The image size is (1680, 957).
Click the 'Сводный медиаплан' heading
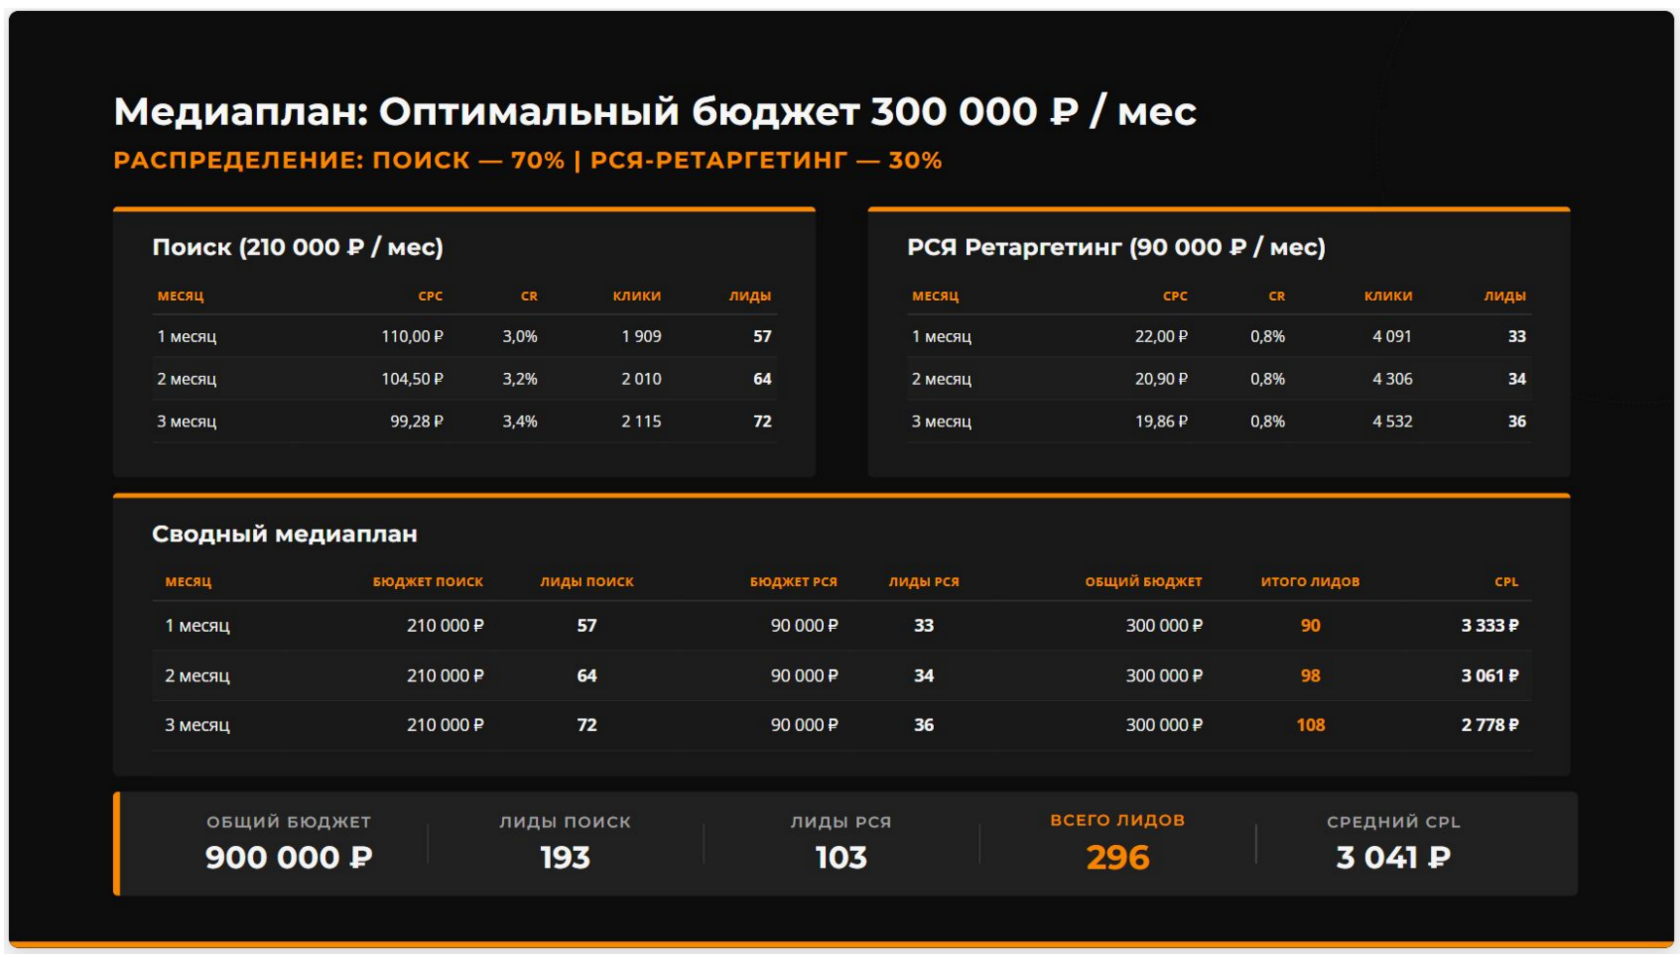coord(284,534)
